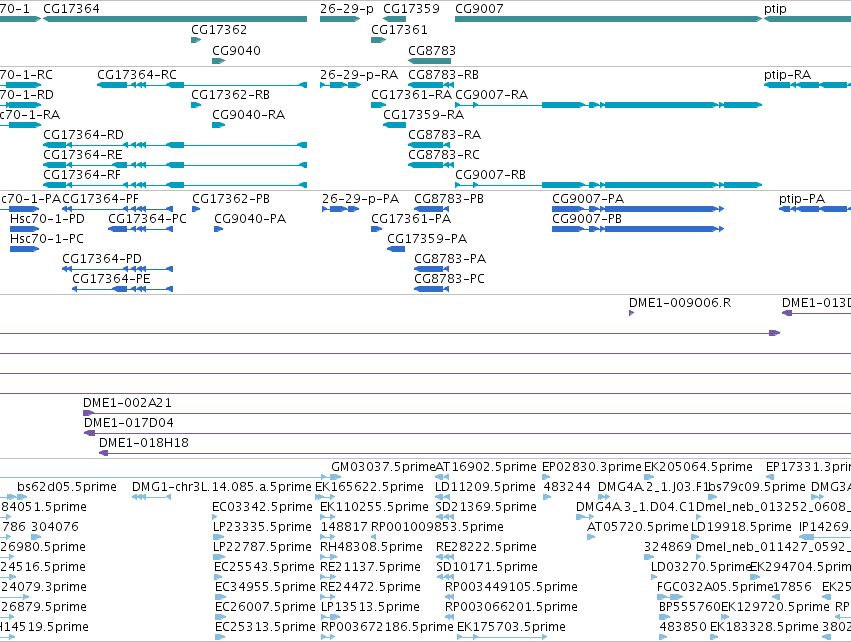Image resolution: width=851 pixels, height=642 pixels.
Task: Select the bs62d05.5prime EST marker
Action: coord(22,497)
